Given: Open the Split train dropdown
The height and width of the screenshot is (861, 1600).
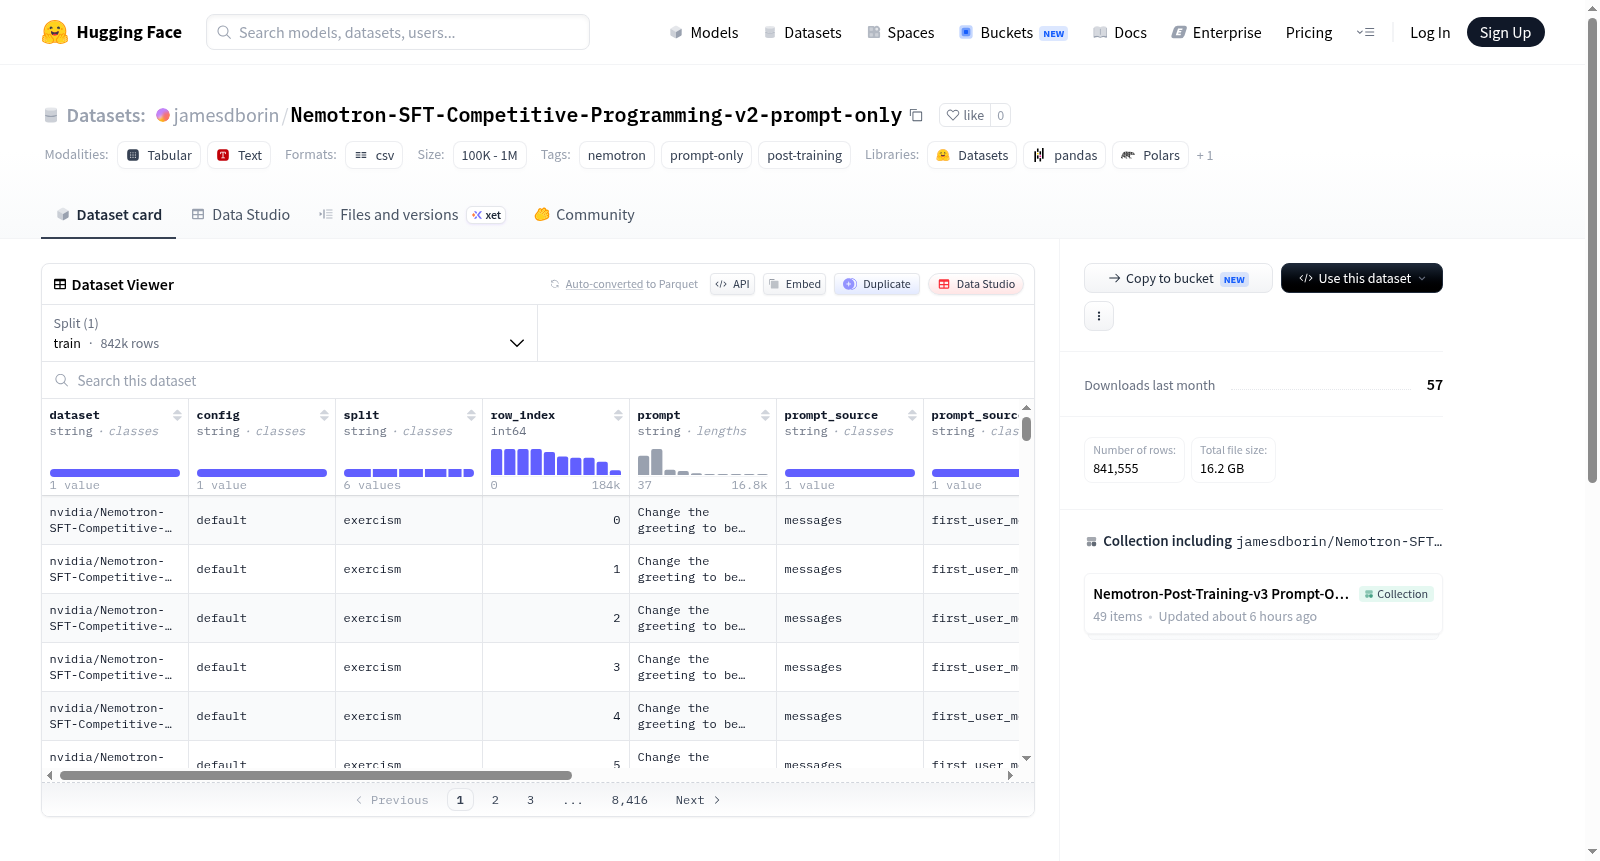Looking at the screenshot, I should coord(289,333).
